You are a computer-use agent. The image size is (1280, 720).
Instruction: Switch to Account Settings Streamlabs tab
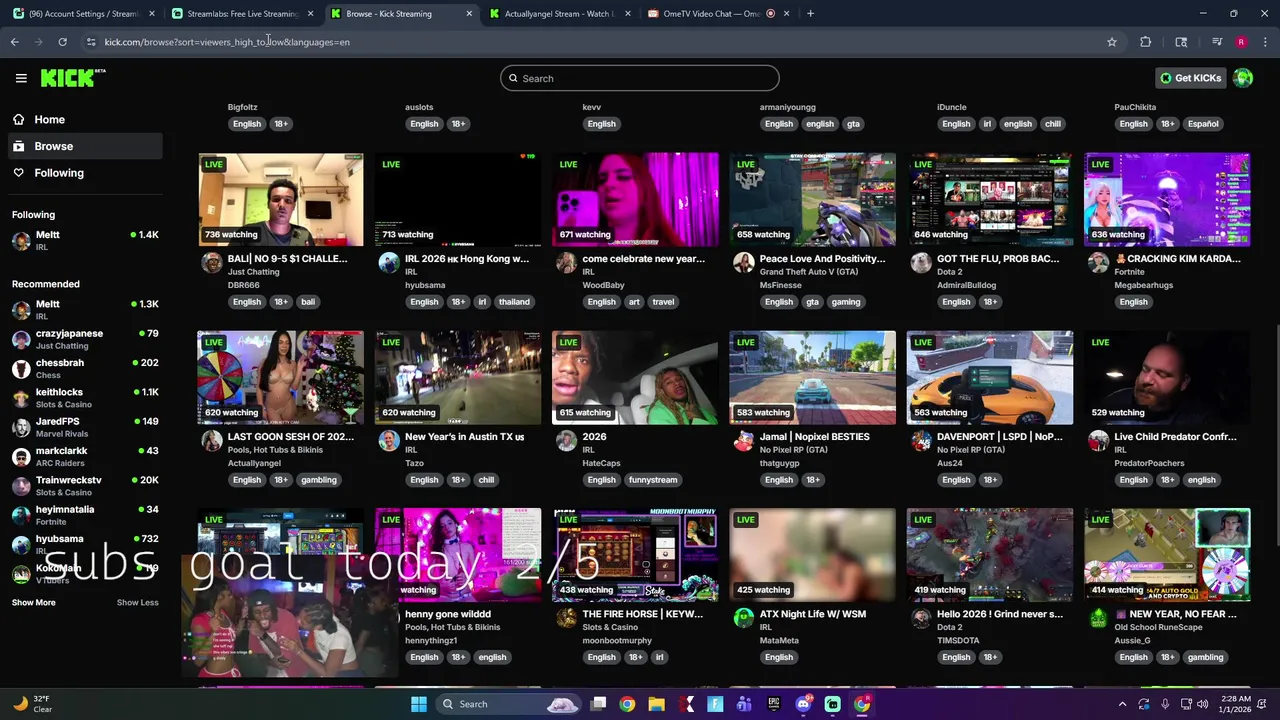[x=84, y=14]
